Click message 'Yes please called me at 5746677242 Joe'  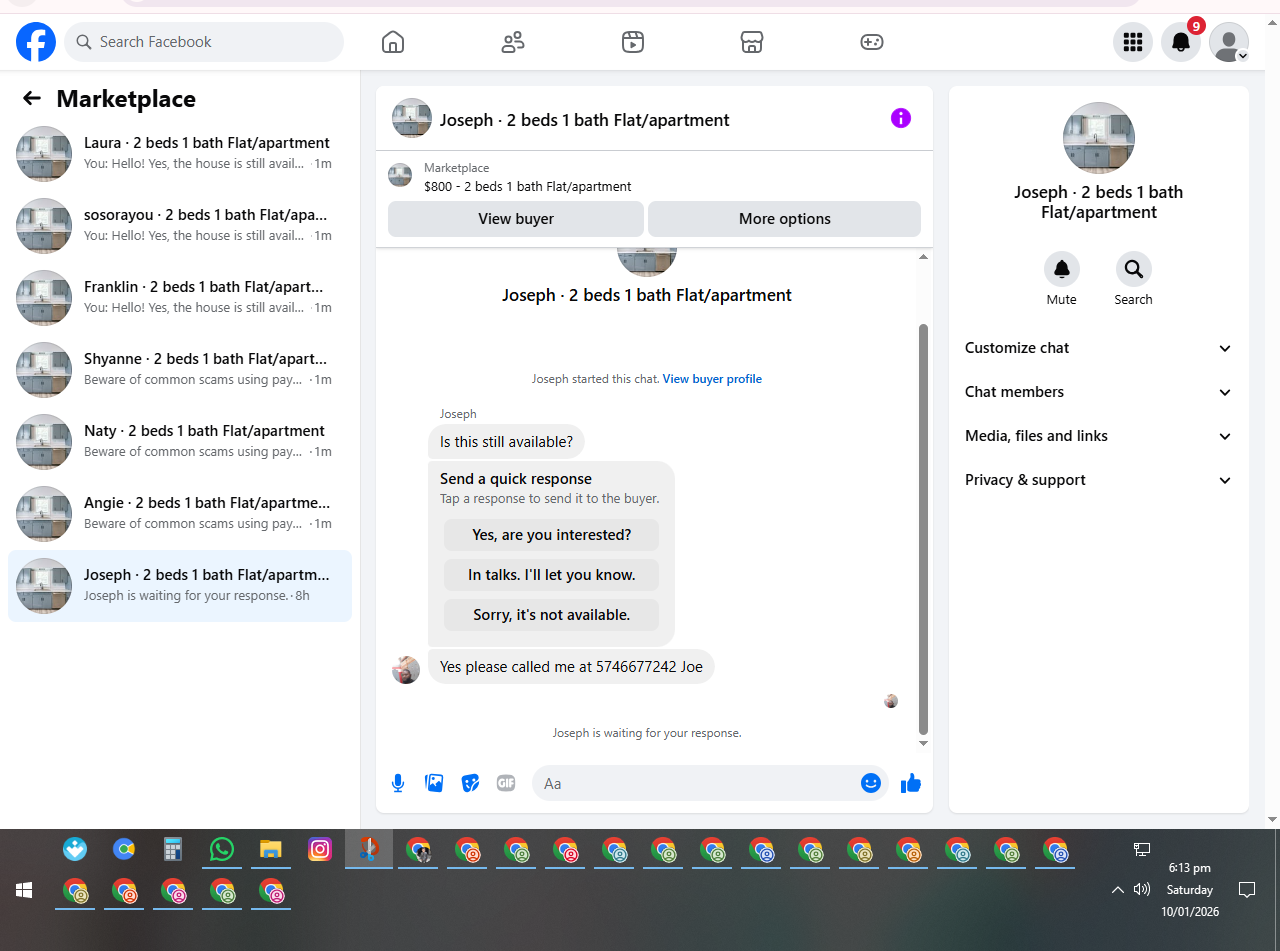point(571,666)
